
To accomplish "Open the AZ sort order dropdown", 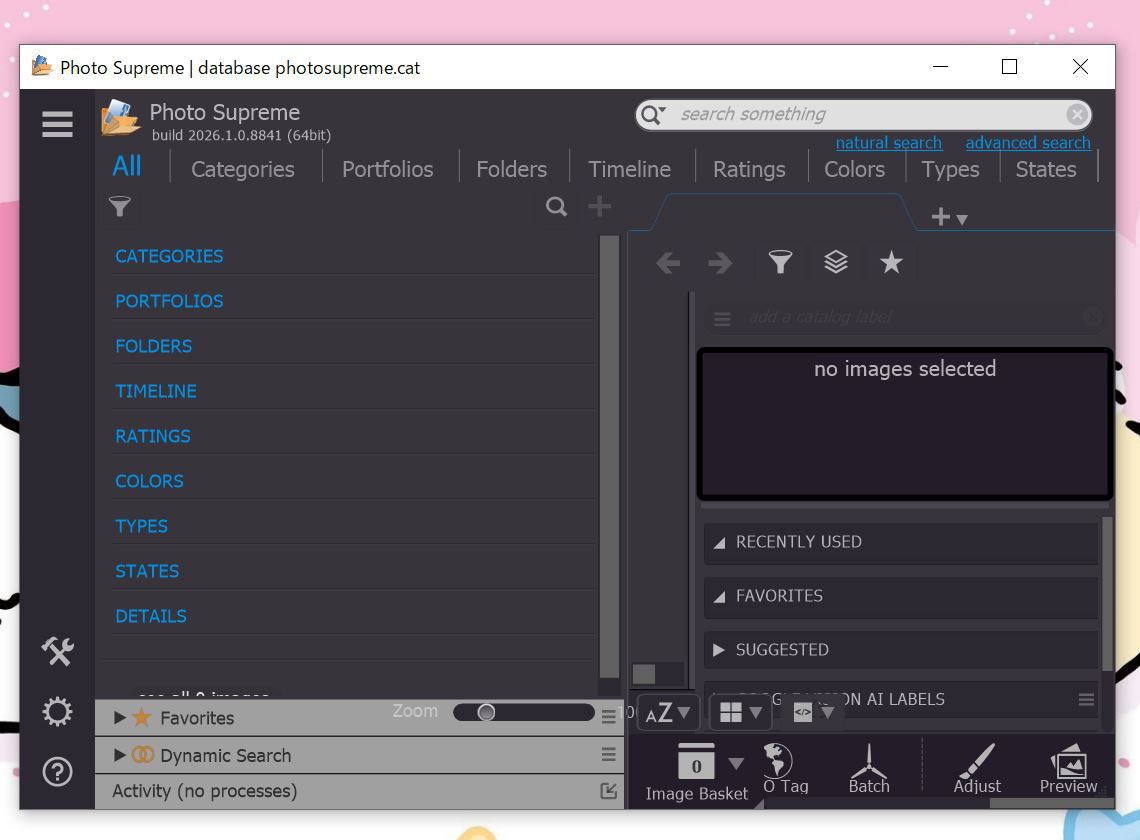I will pos(668,713).
